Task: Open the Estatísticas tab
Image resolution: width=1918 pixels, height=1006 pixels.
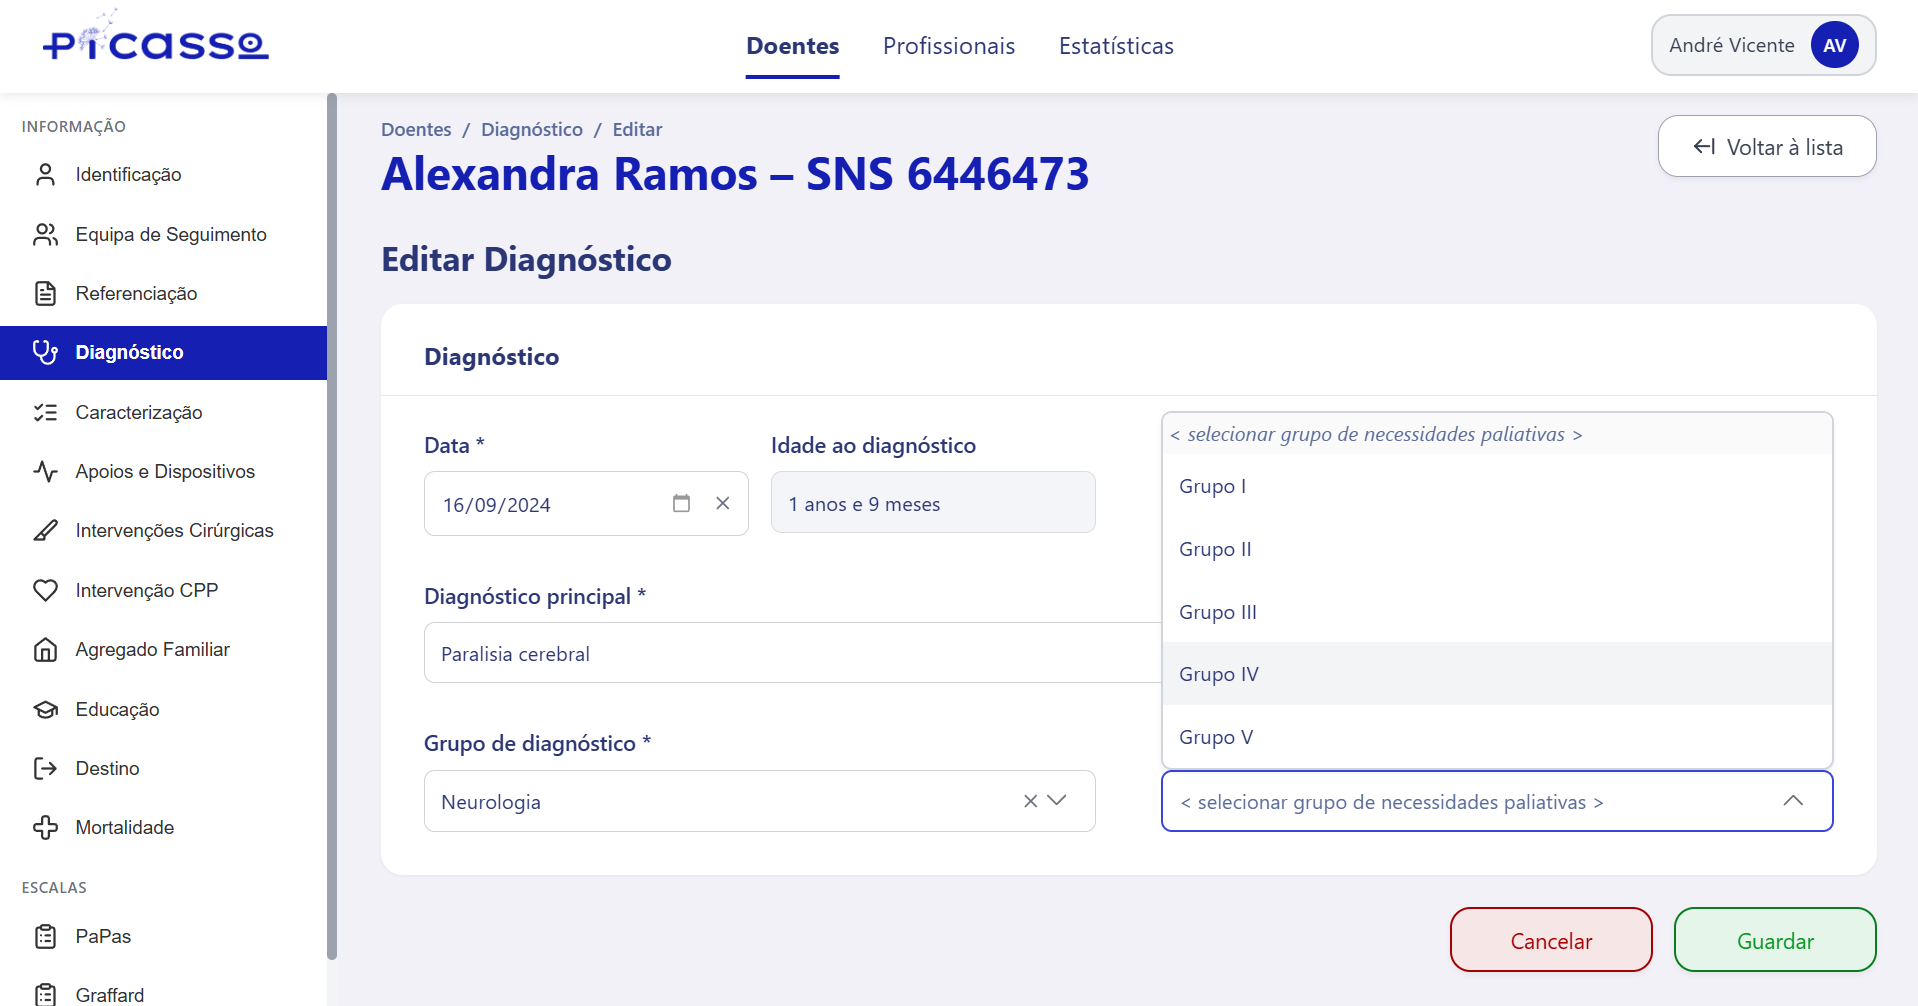Action: (x=1116, y=46)
